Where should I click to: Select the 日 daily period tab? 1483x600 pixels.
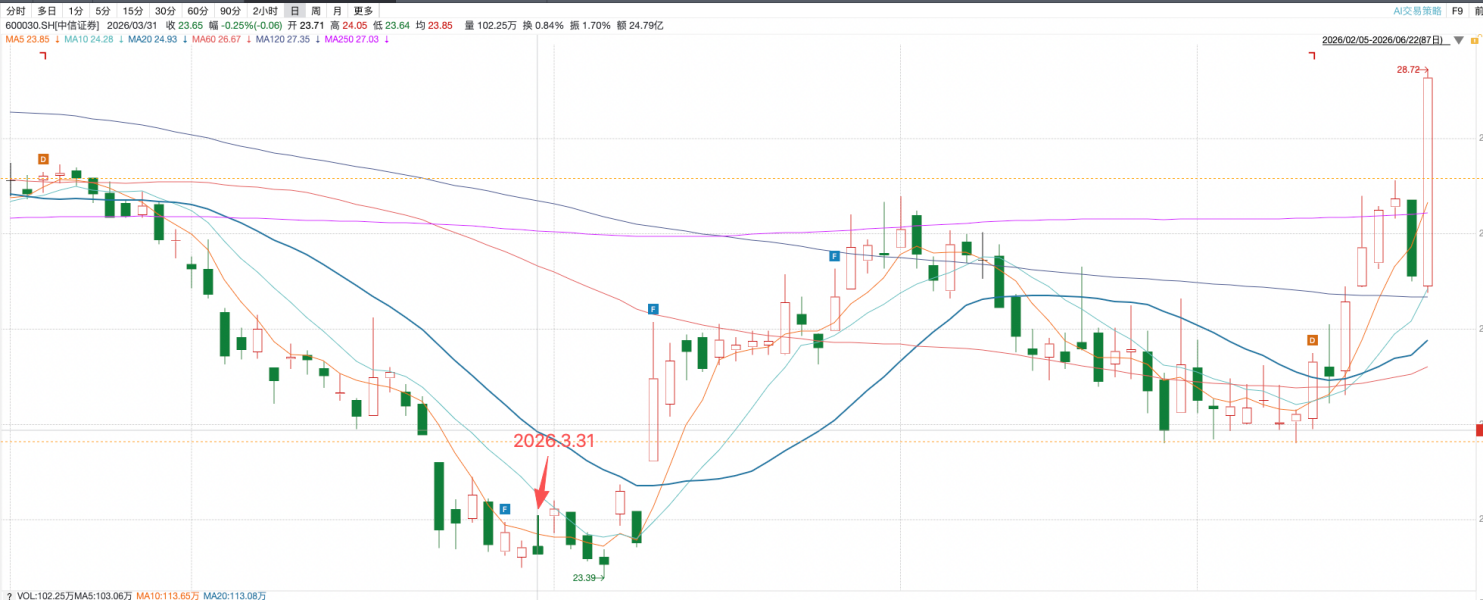(295, 10)
